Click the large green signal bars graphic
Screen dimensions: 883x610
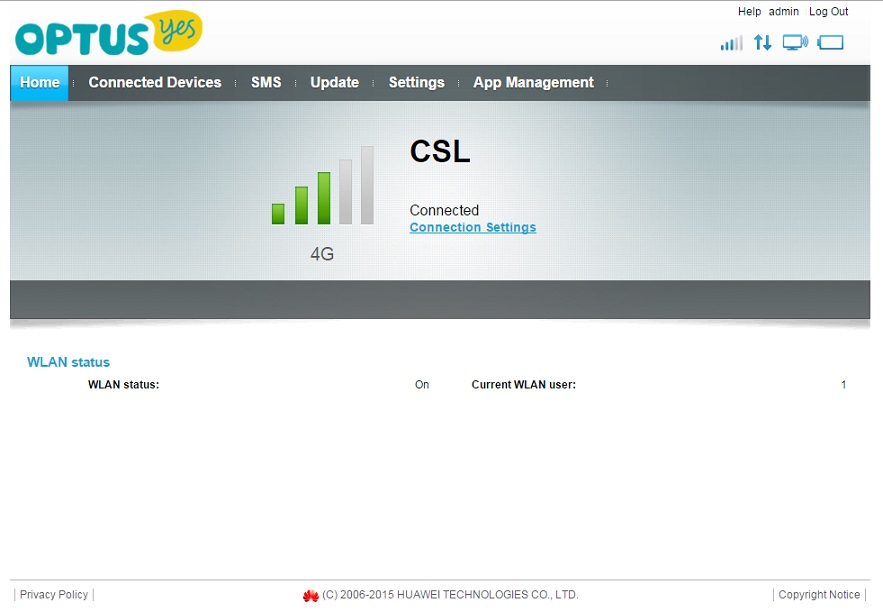click(x=323, y=185)
